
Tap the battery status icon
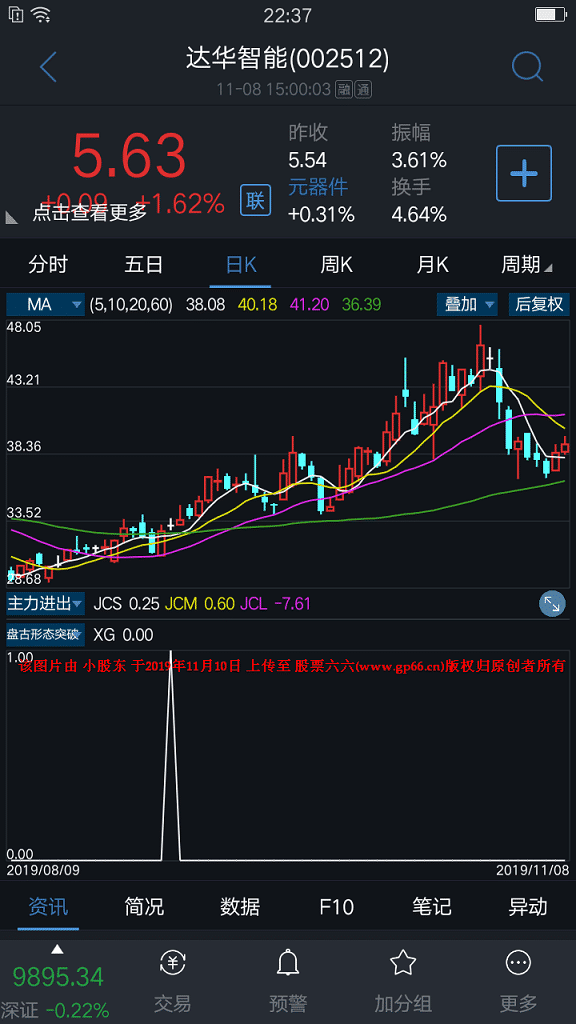click(550, 14)
